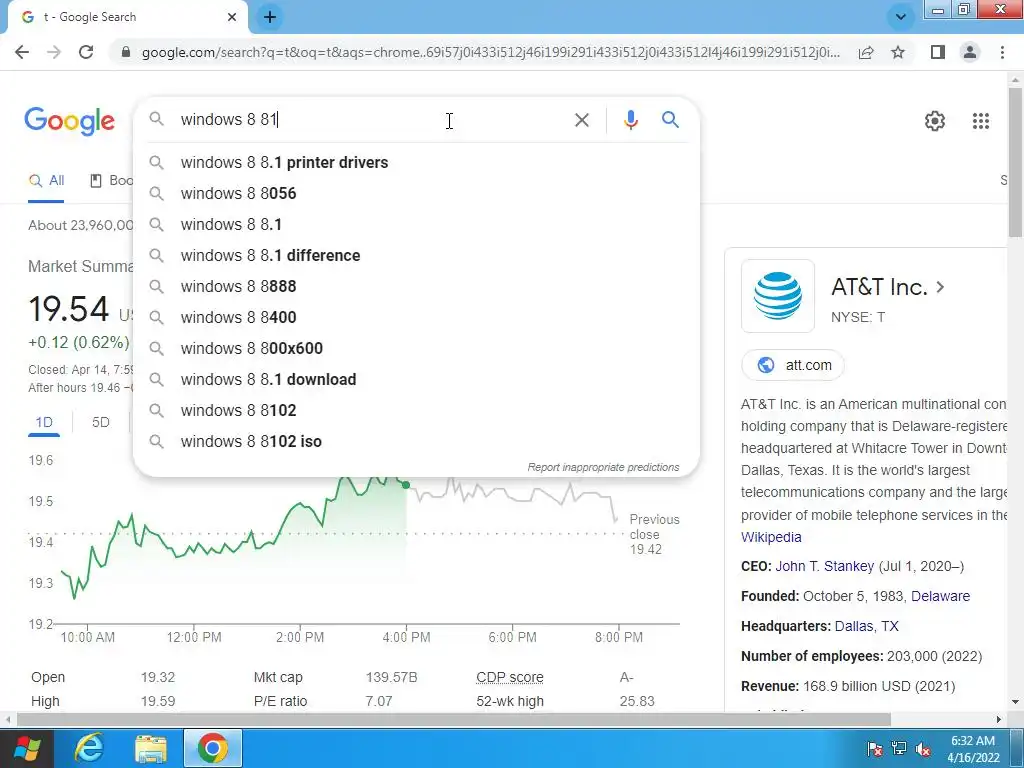This screenshot has width=1024, height=768.
Task: Choose the plain 'windows 8 8.1' suggestion
Action: click(x=416, y=225)
